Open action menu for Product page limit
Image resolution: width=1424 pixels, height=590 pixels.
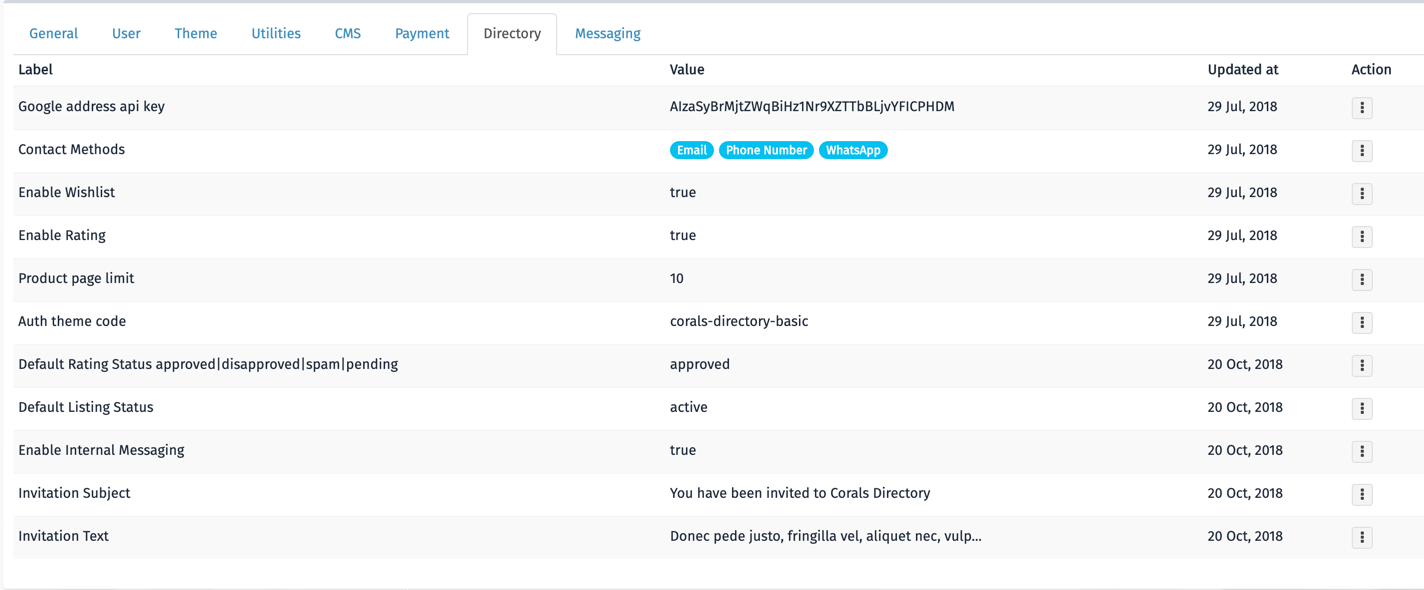pos(1362,280)
